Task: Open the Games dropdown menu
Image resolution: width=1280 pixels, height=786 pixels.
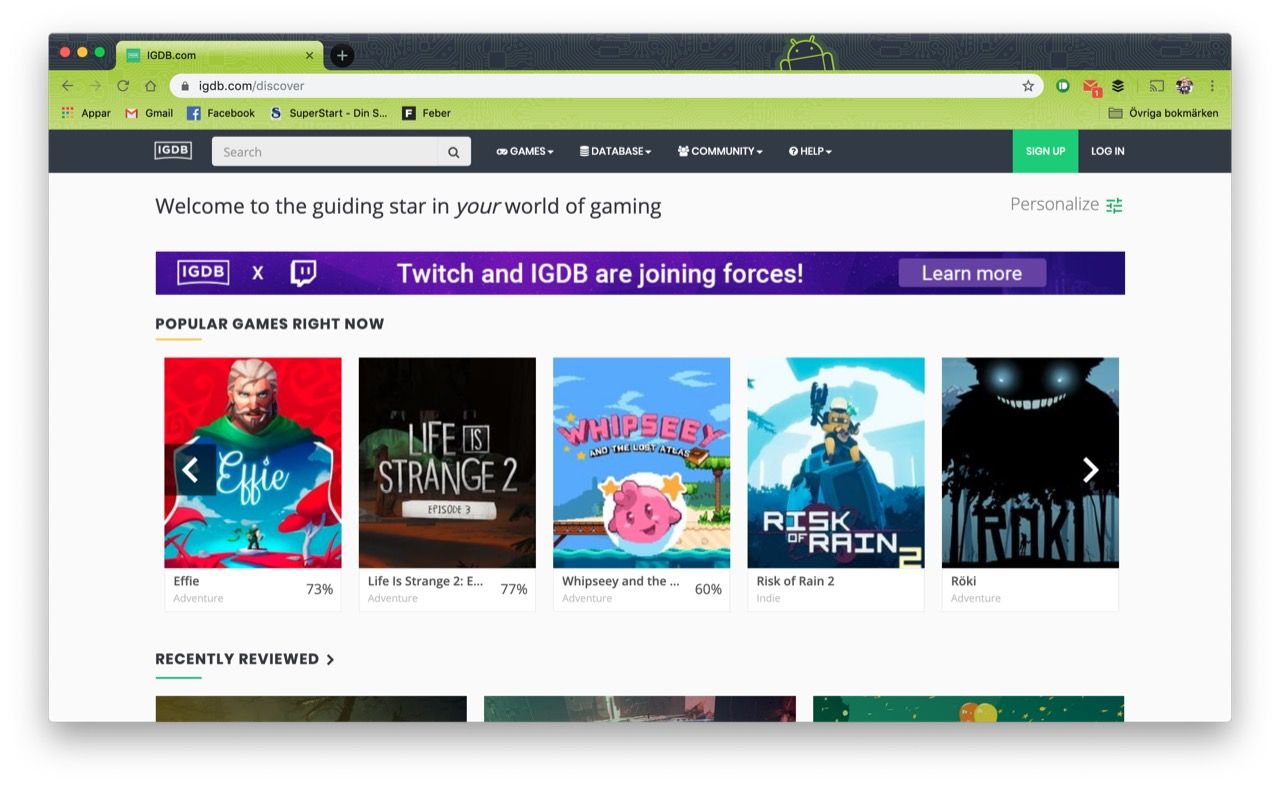Action: coord(525,152)
